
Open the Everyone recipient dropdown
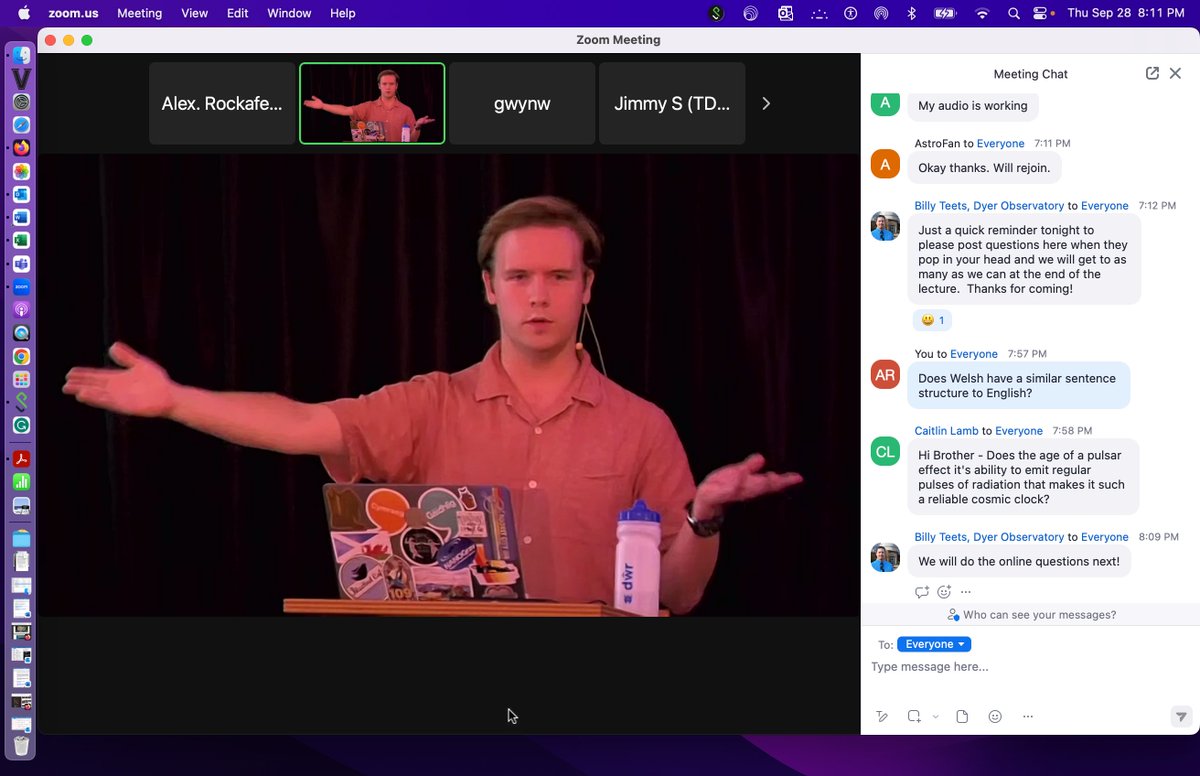[933, 644]
